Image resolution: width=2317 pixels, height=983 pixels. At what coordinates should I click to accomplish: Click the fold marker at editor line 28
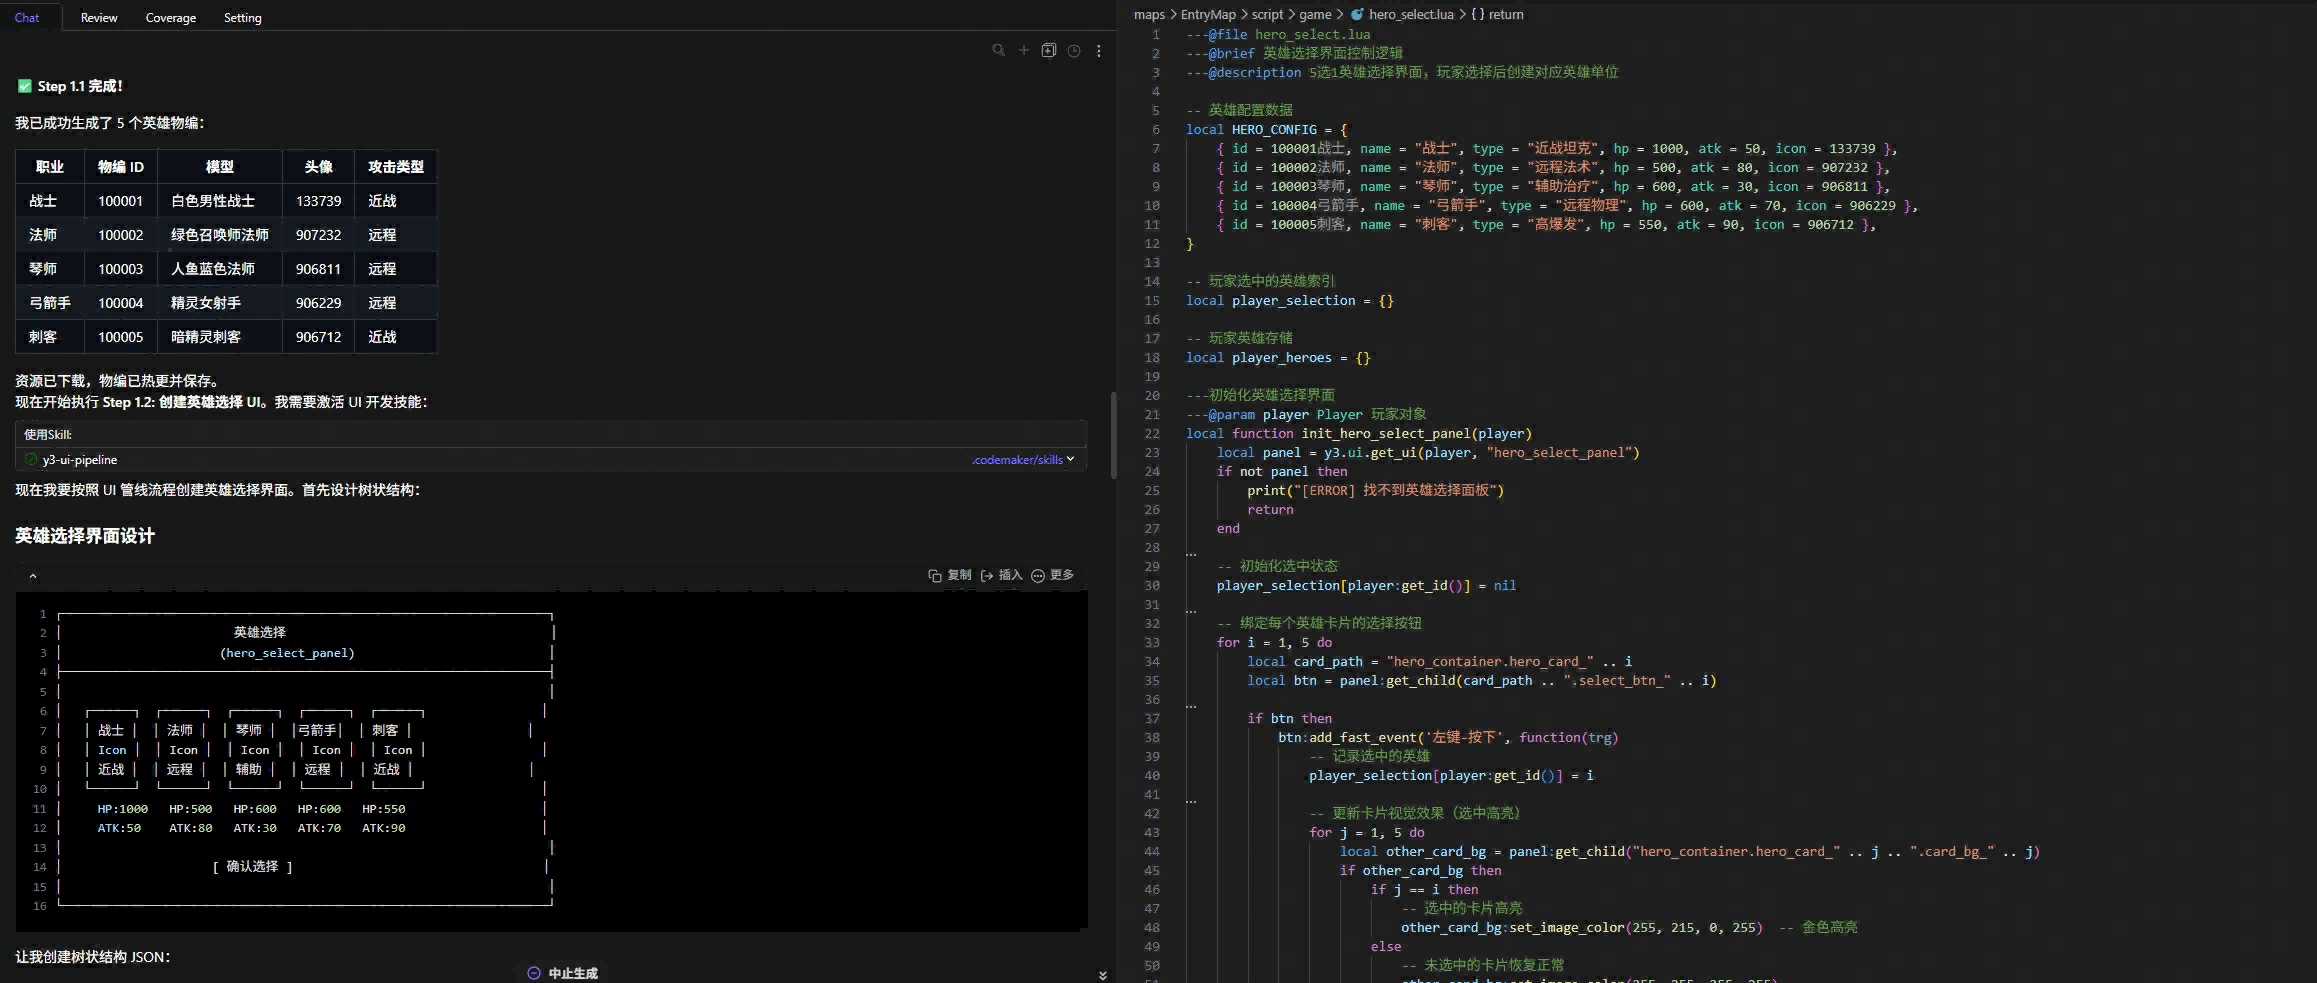[x=1190, y=553]
